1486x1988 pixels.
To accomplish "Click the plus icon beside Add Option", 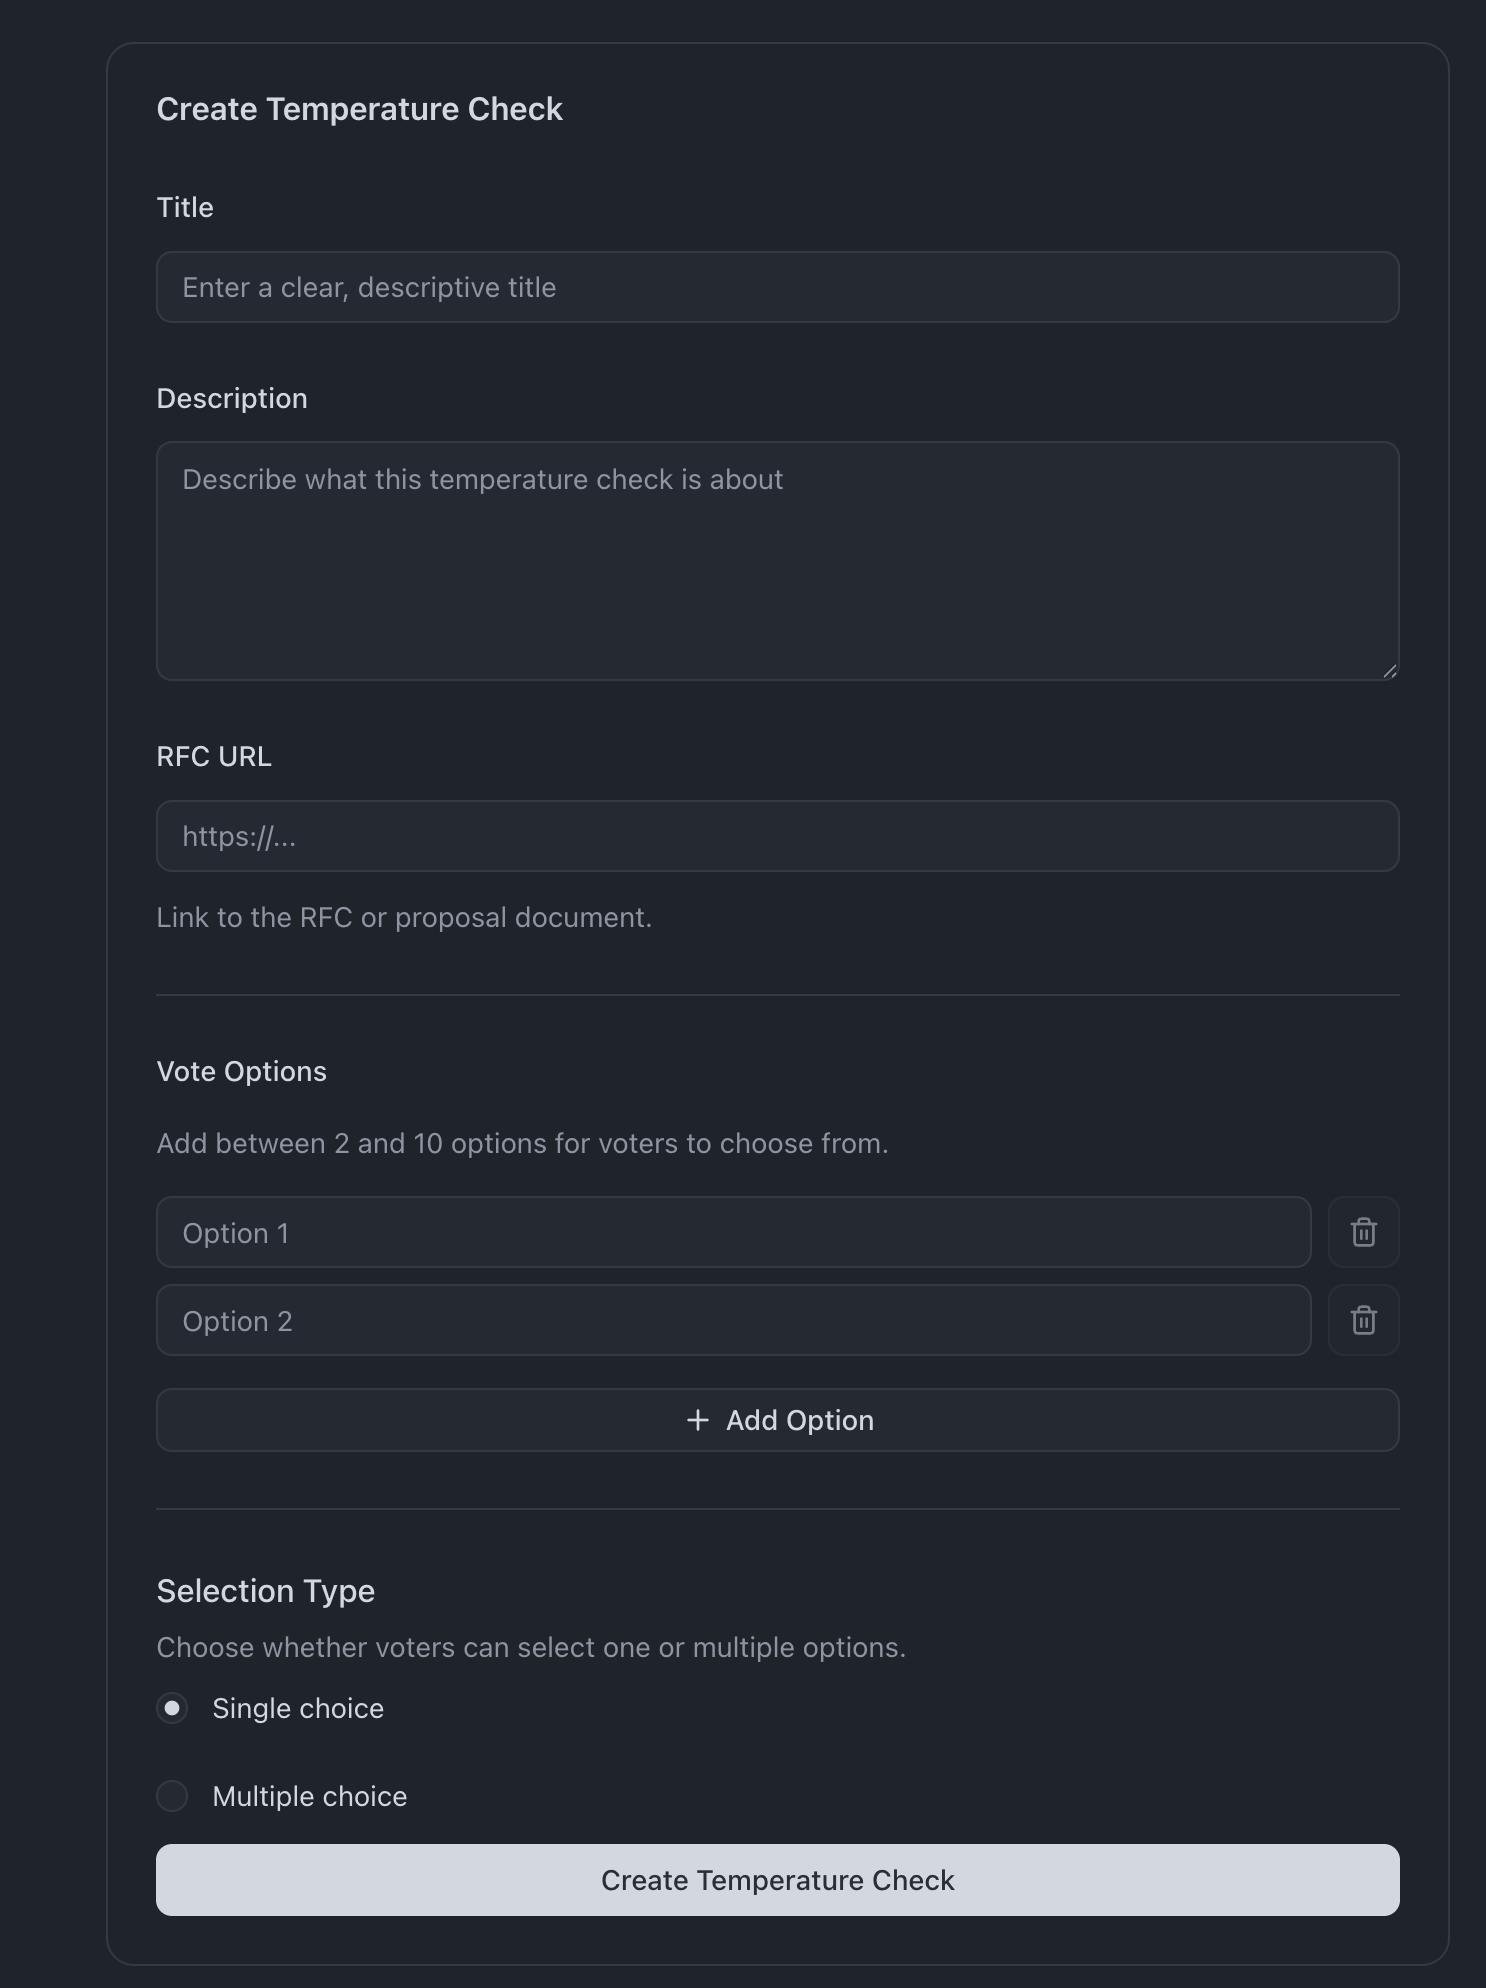I will (x=698, y=1420).
